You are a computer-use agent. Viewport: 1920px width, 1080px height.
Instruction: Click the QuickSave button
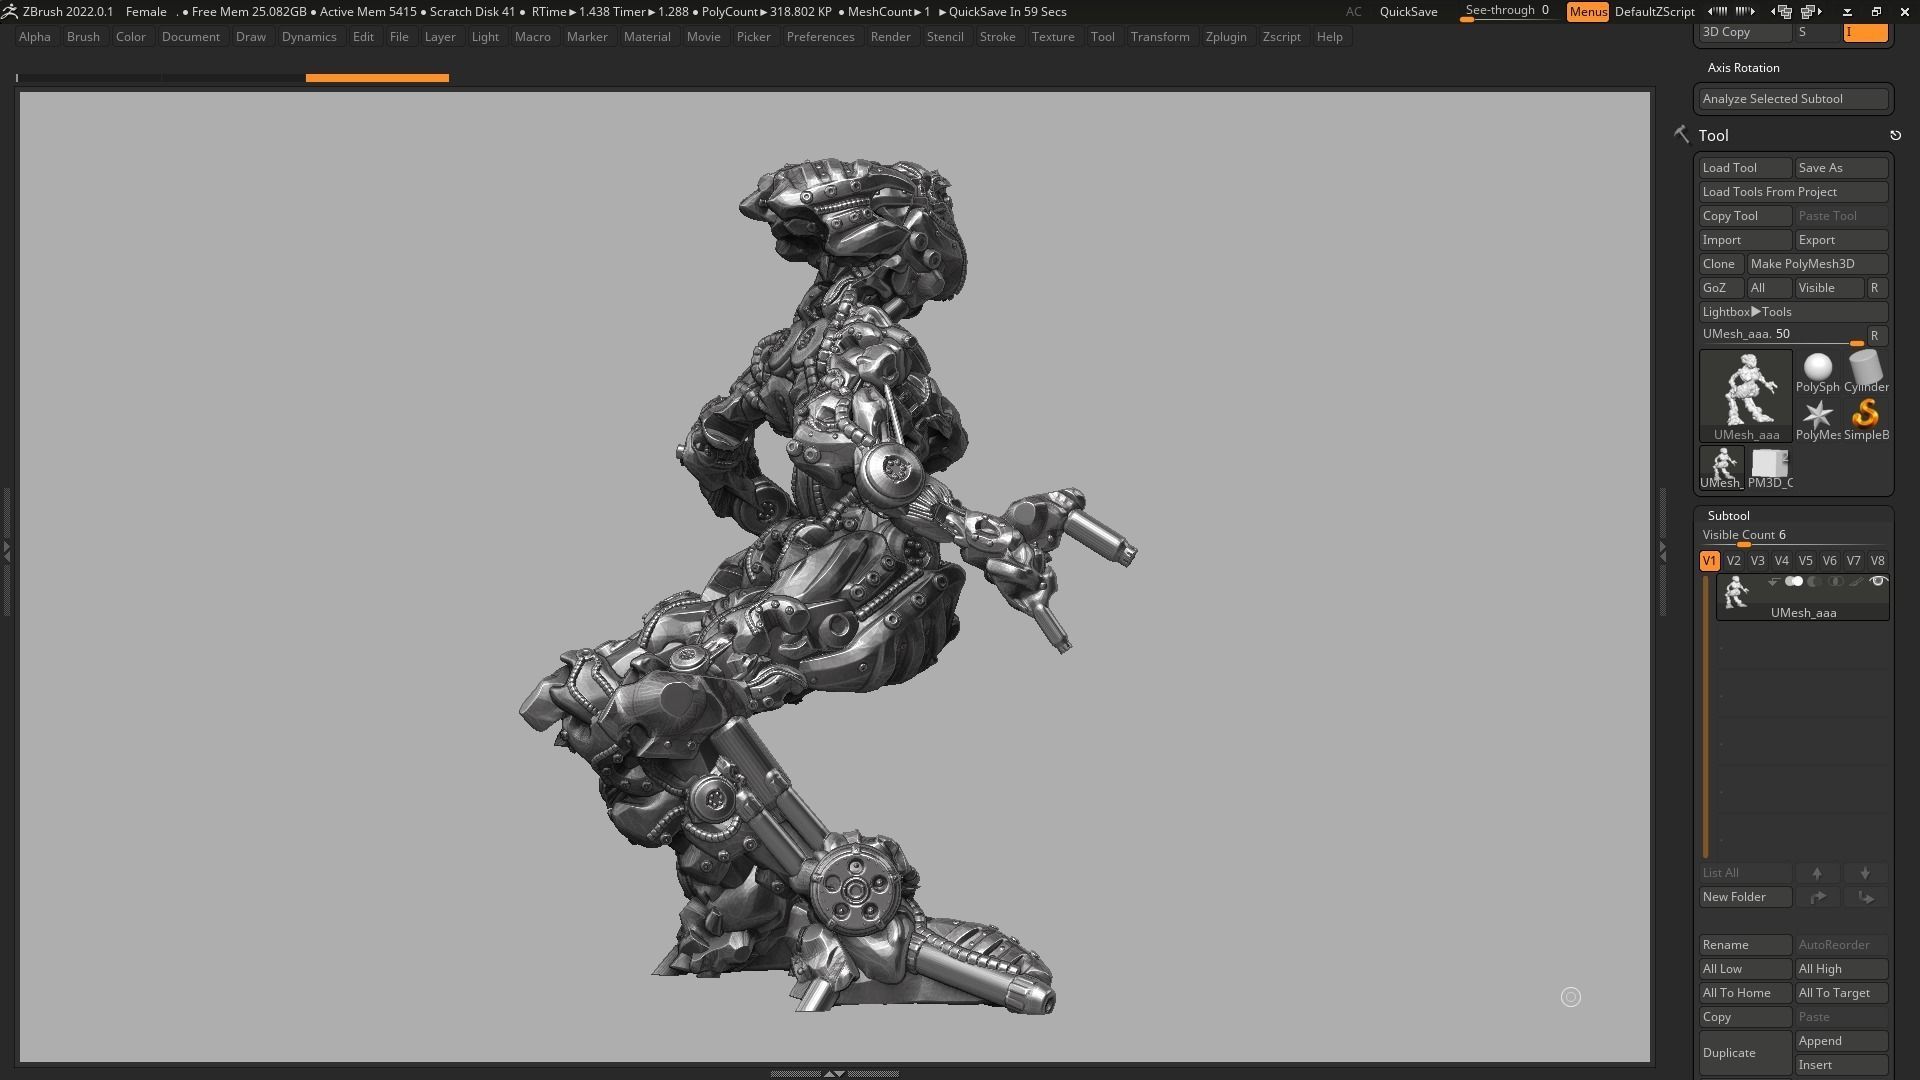click(1408, 11)
